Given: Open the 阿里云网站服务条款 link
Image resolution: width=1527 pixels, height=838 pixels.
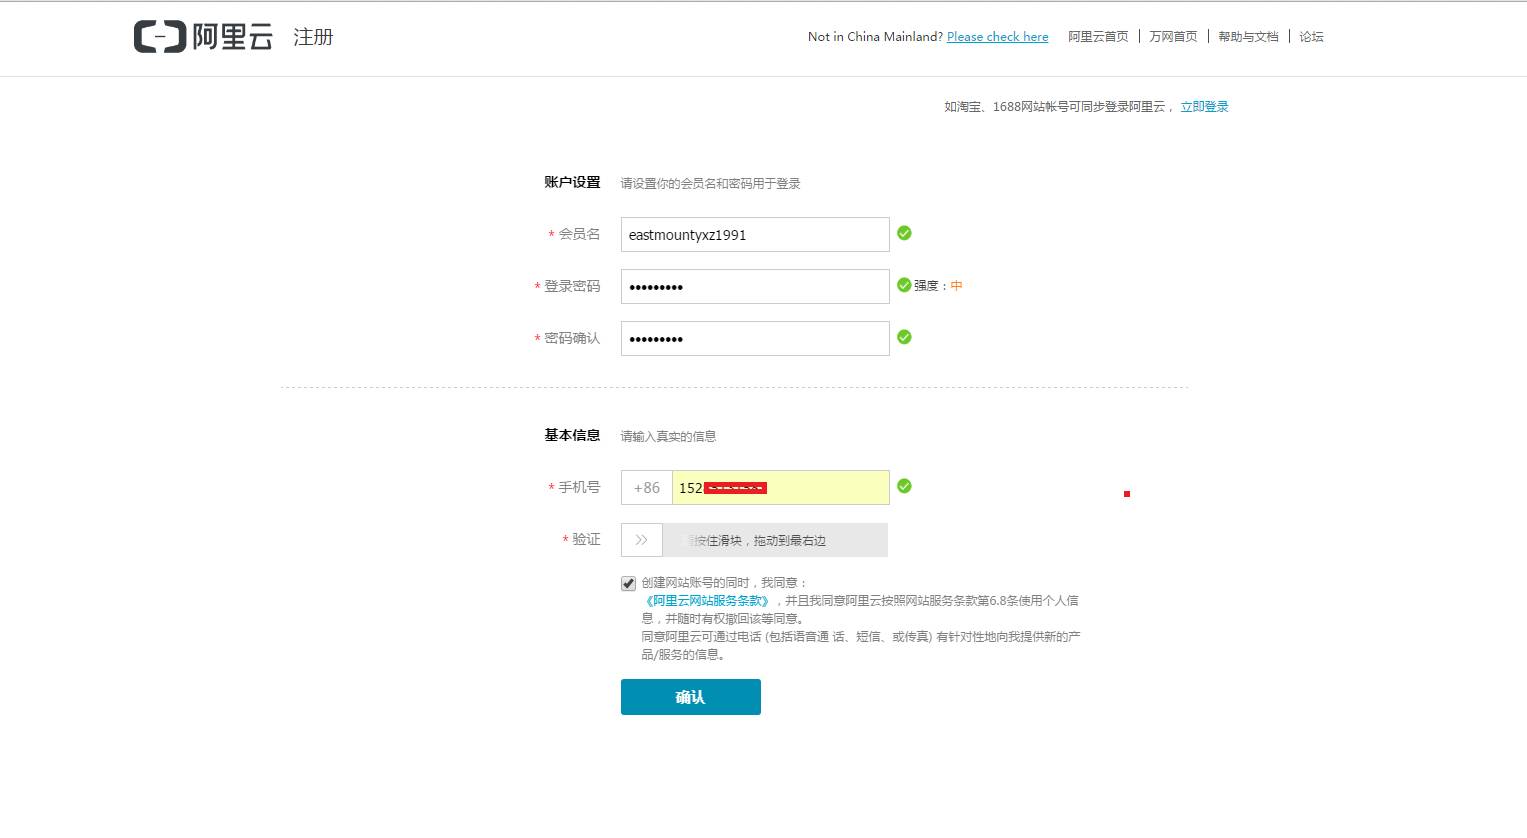Looking at the screenshot, I should [x=707, y=601].
